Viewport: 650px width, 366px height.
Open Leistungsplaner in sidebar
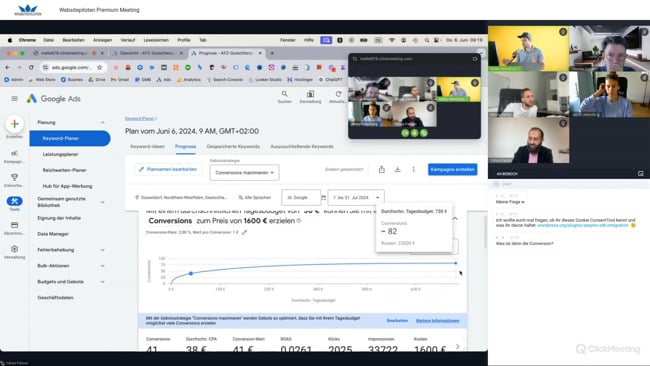point(61,154)
